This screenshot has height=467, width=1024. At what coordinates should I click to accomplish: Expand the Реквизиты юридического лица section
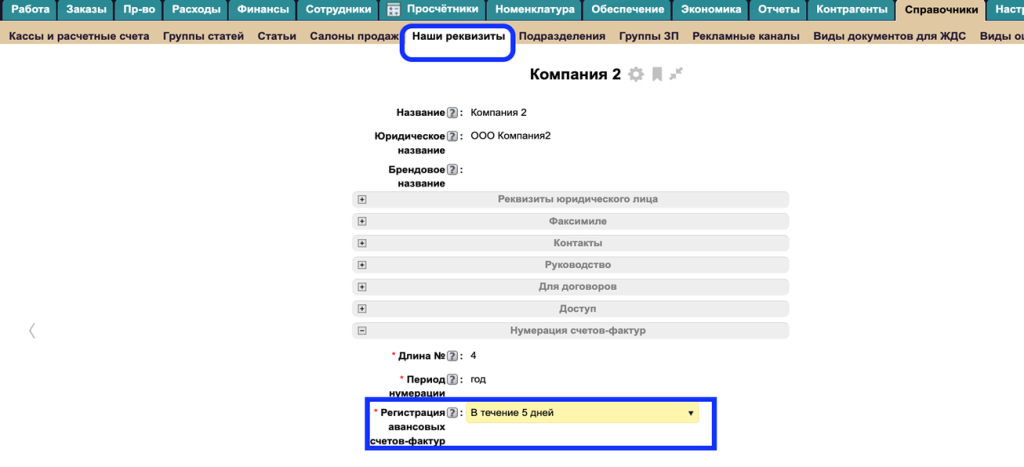[362, 199]
